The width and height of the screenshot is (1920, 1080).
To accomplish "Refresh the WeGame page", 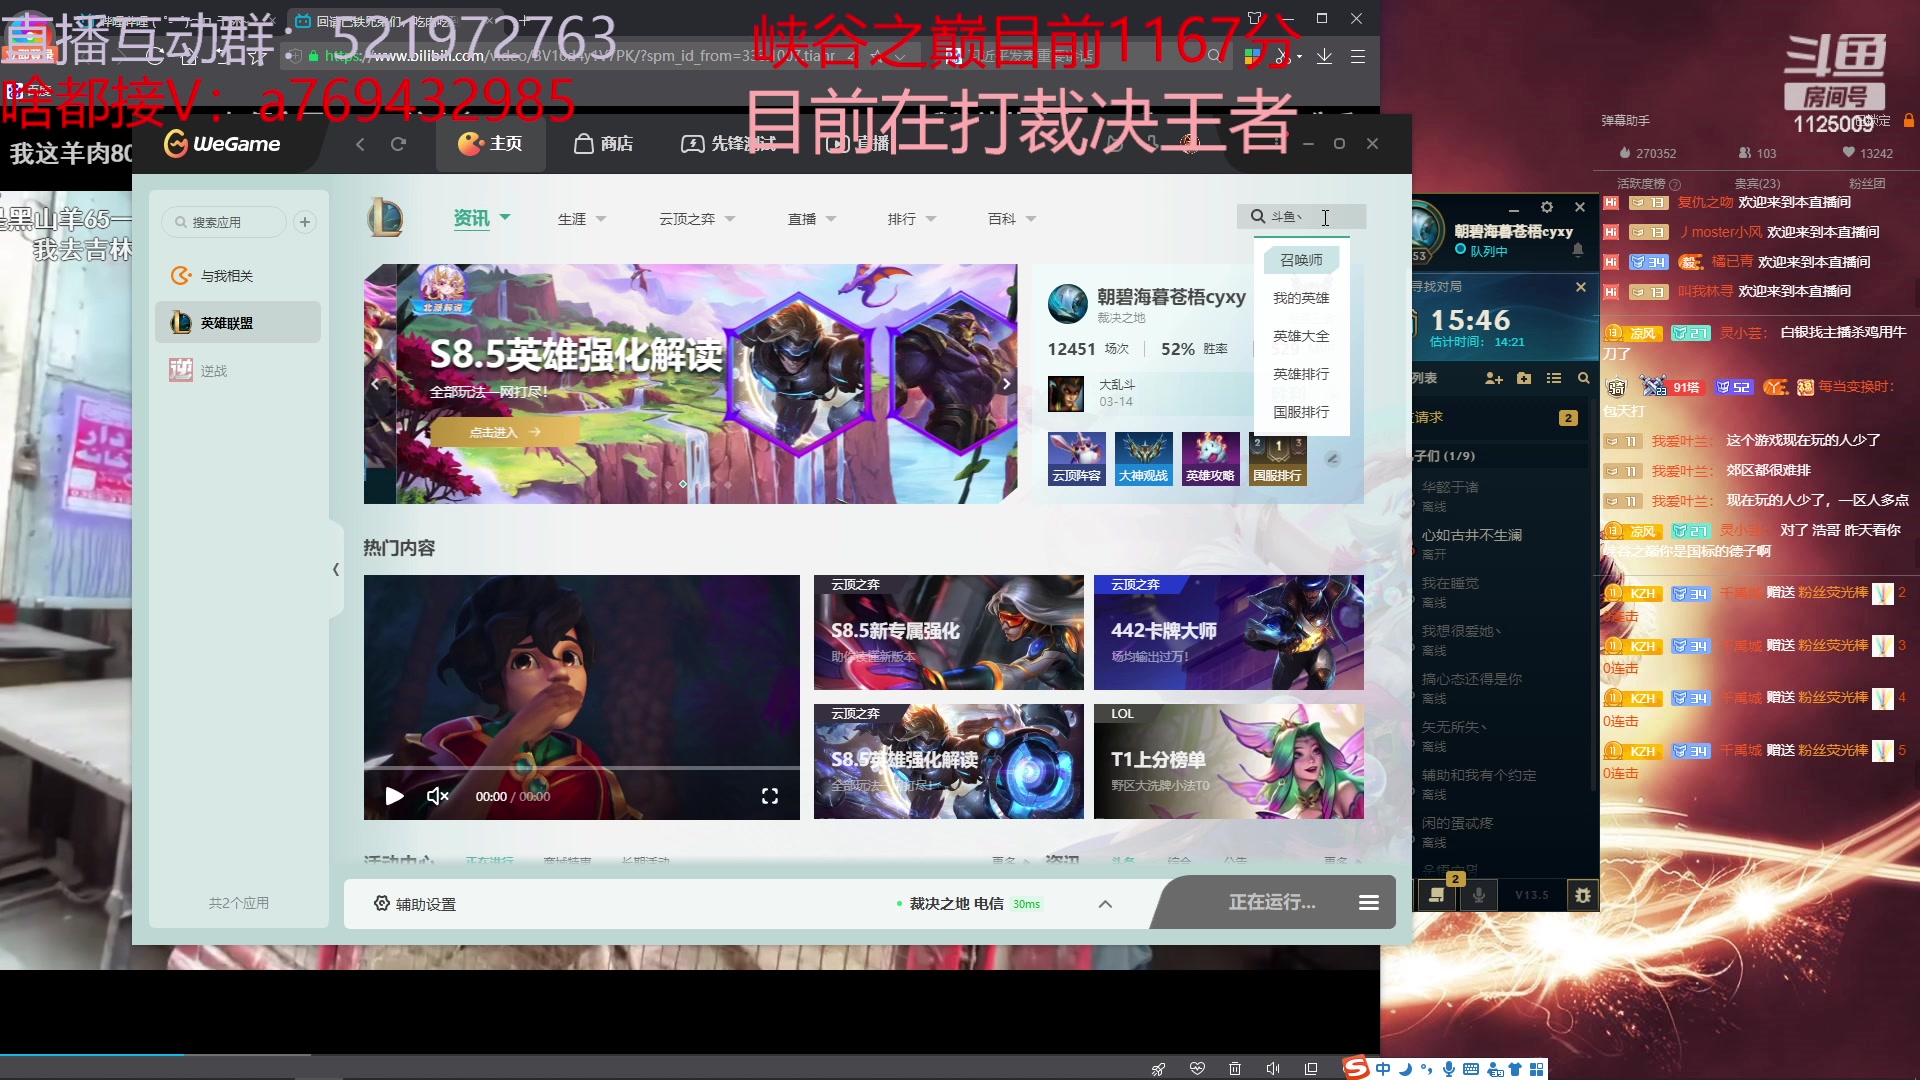I will [398, 144].
